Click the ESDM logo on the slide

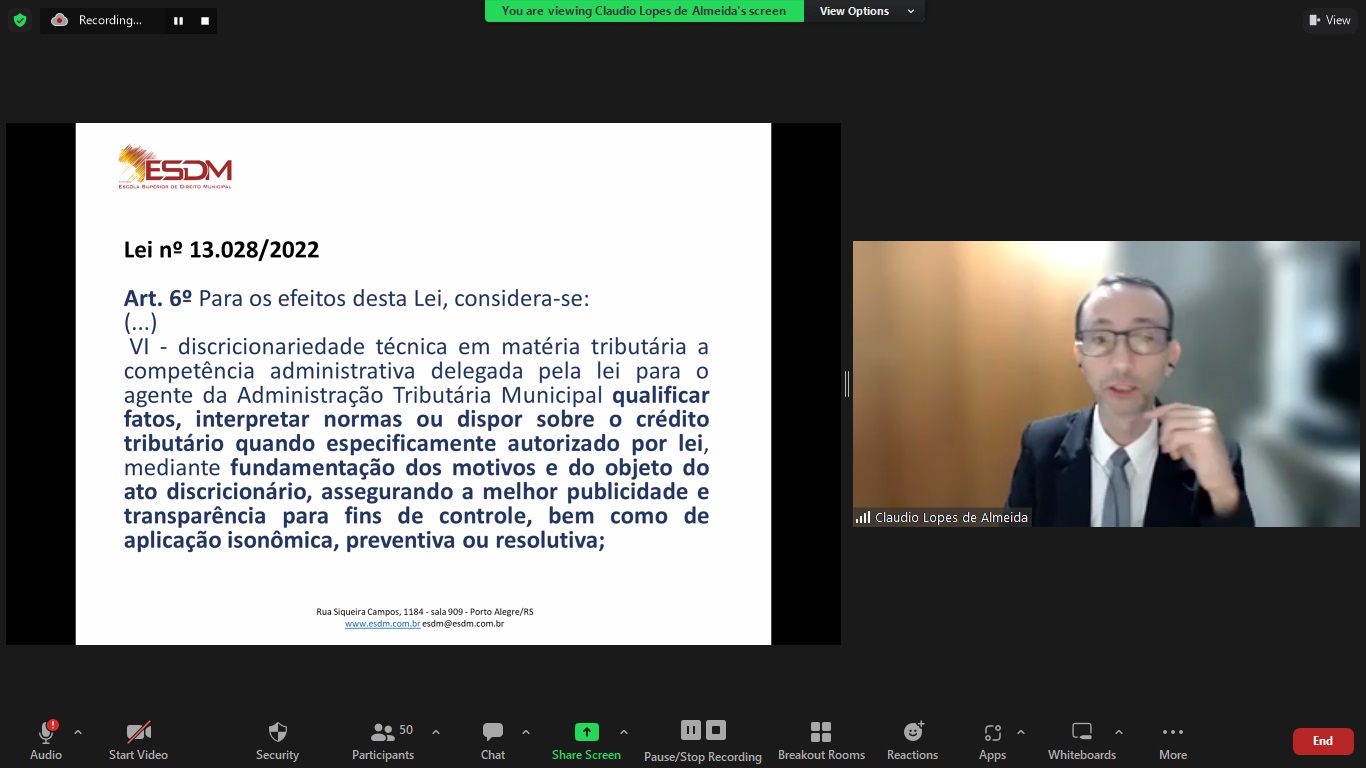pos(175,167)
